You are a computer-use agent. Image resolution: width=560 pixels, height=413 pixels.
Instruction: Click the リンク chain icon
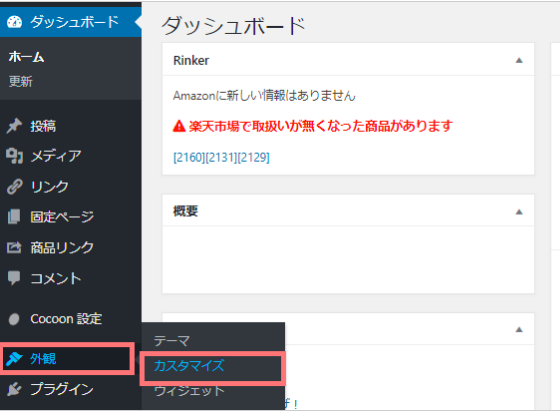(14, 186)
